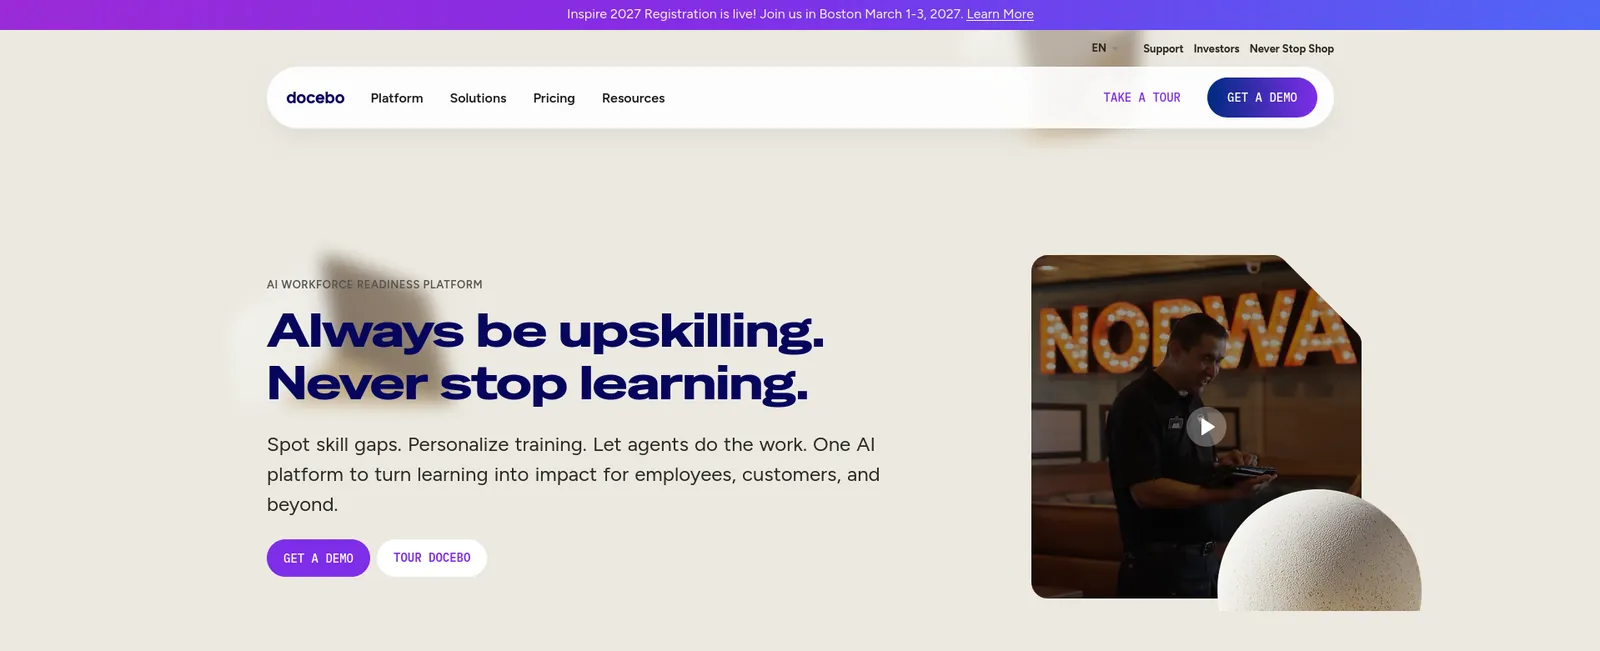Click the Tour Docebo button
Image resolution: width=1600 pixels, height=651 pixels.
432,558
